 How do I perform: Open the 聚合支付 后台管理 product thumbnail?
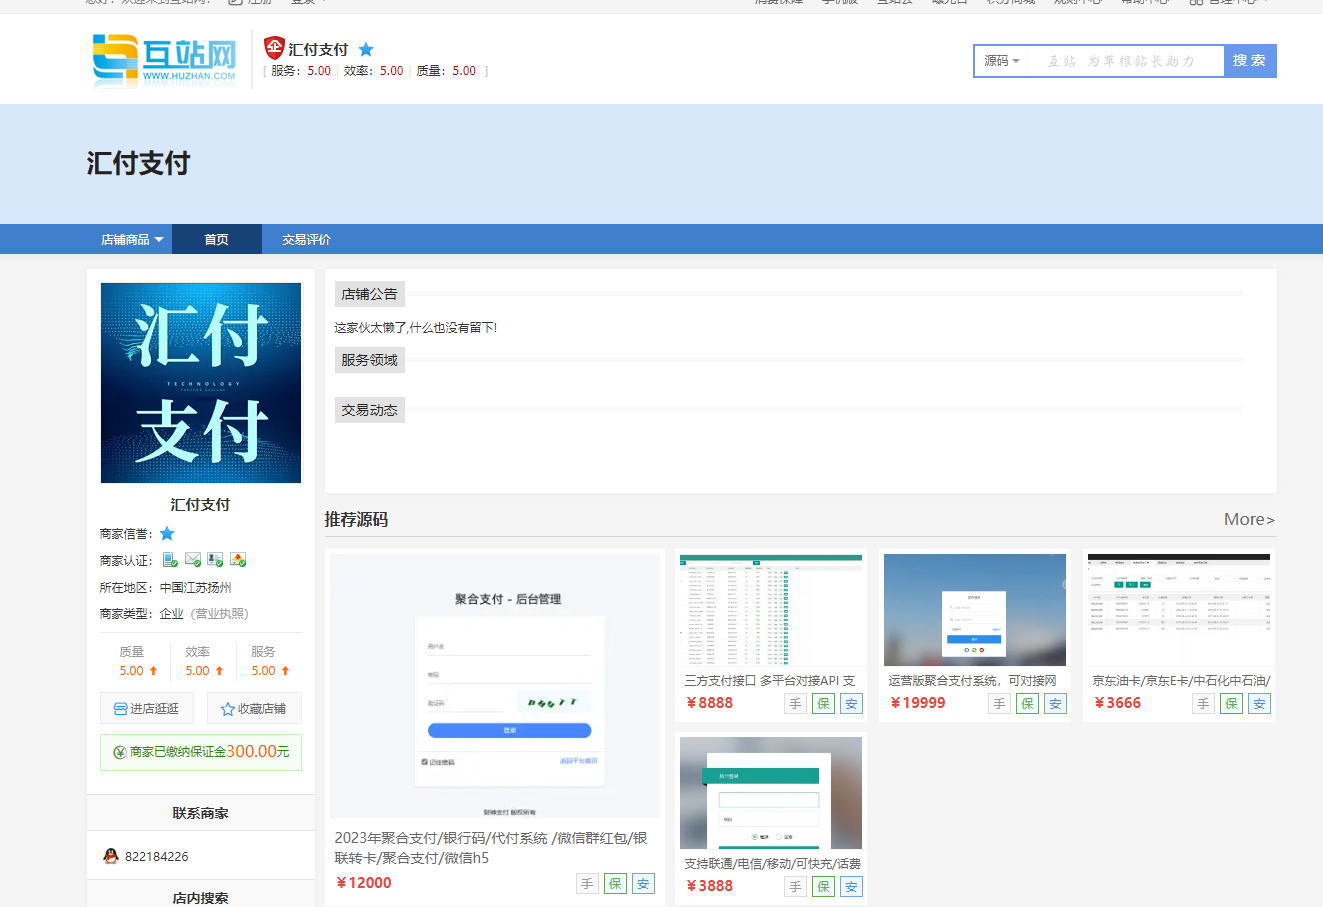[x=494, y=685]
